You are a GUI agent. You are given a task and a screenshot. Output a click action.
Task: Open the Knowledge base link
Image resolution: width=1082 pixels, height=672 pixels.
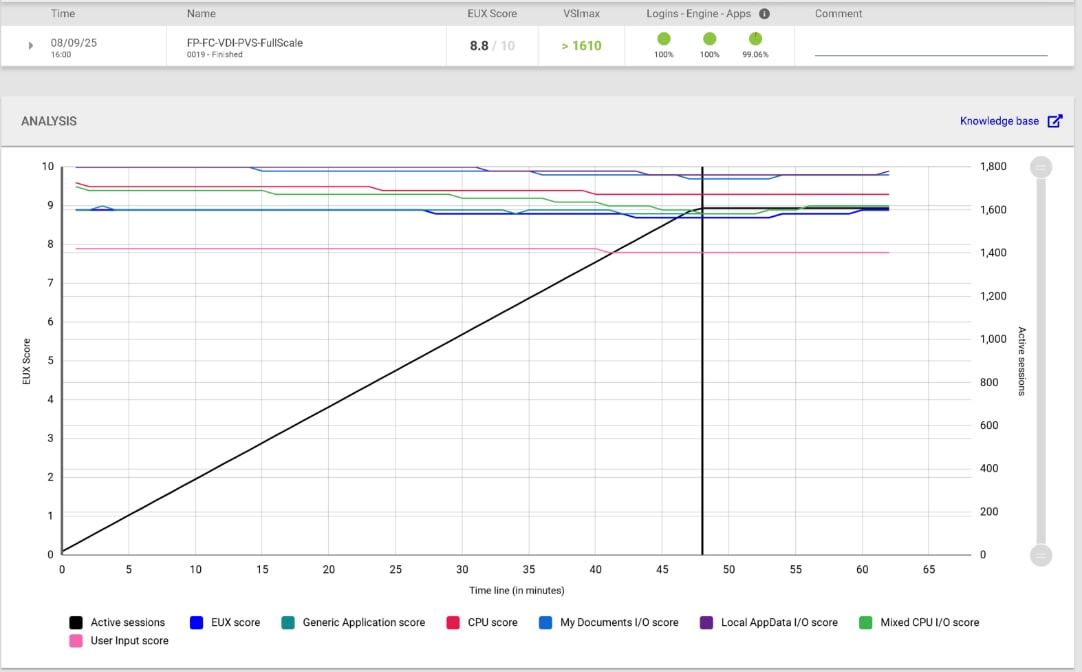999,121
